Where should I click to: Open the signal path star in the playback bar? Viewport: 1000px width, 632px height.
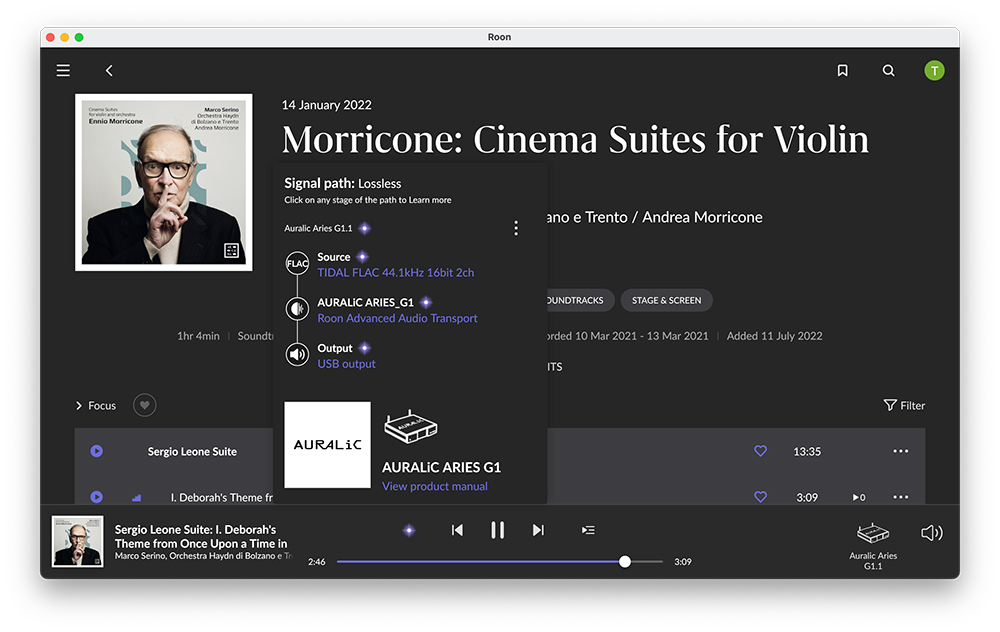[409, 531]
